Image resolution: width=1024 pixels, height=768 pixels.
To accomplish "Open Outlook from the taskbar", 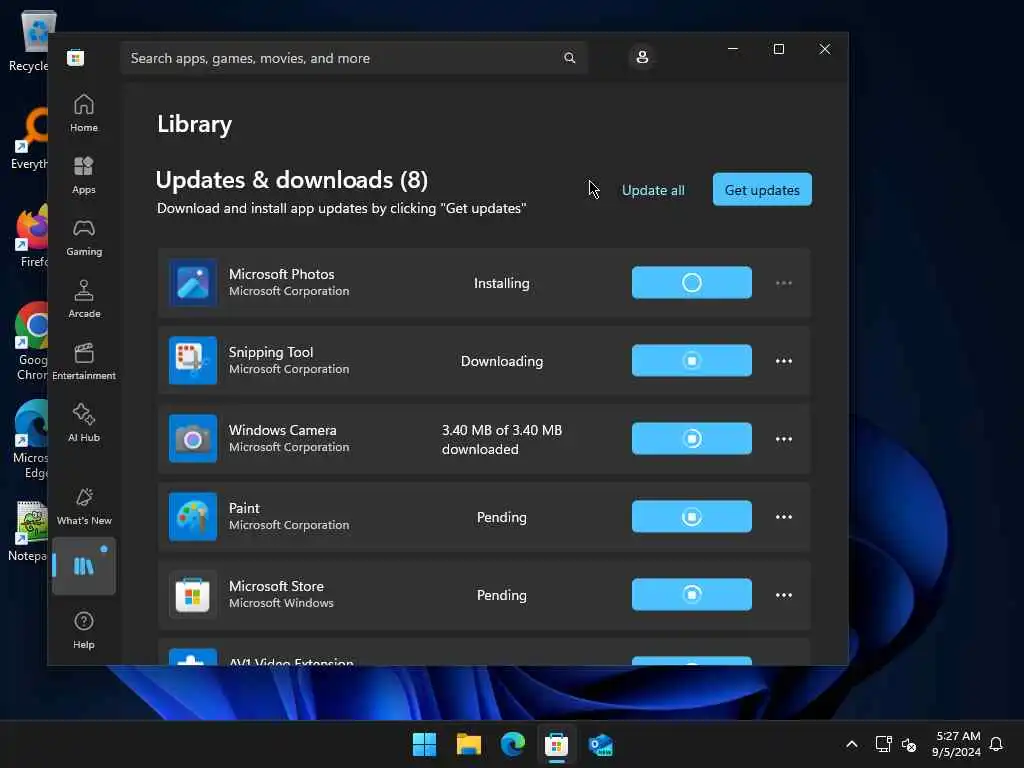I will [x=600, y=744].
